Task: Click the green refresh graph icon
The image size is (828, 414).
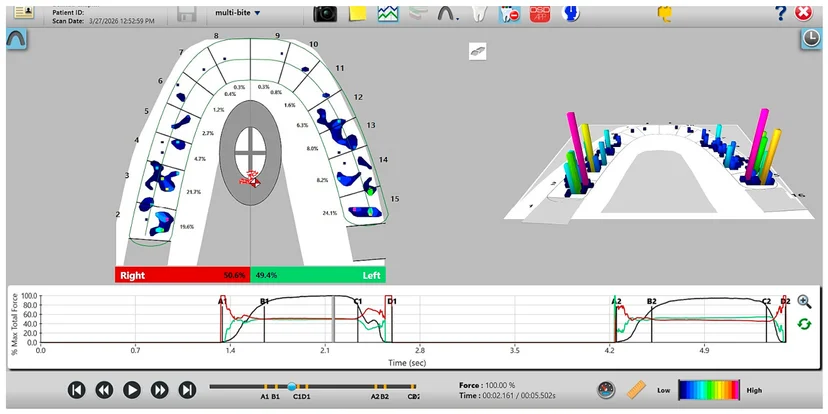Action: [804, 324]
